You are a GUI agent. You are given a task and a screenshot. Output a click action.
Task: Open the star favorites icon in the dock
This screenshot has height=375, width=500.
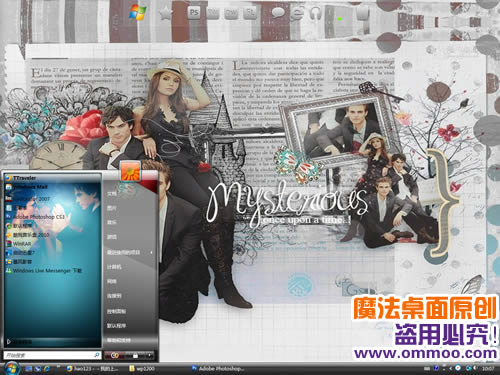point(165,13)
